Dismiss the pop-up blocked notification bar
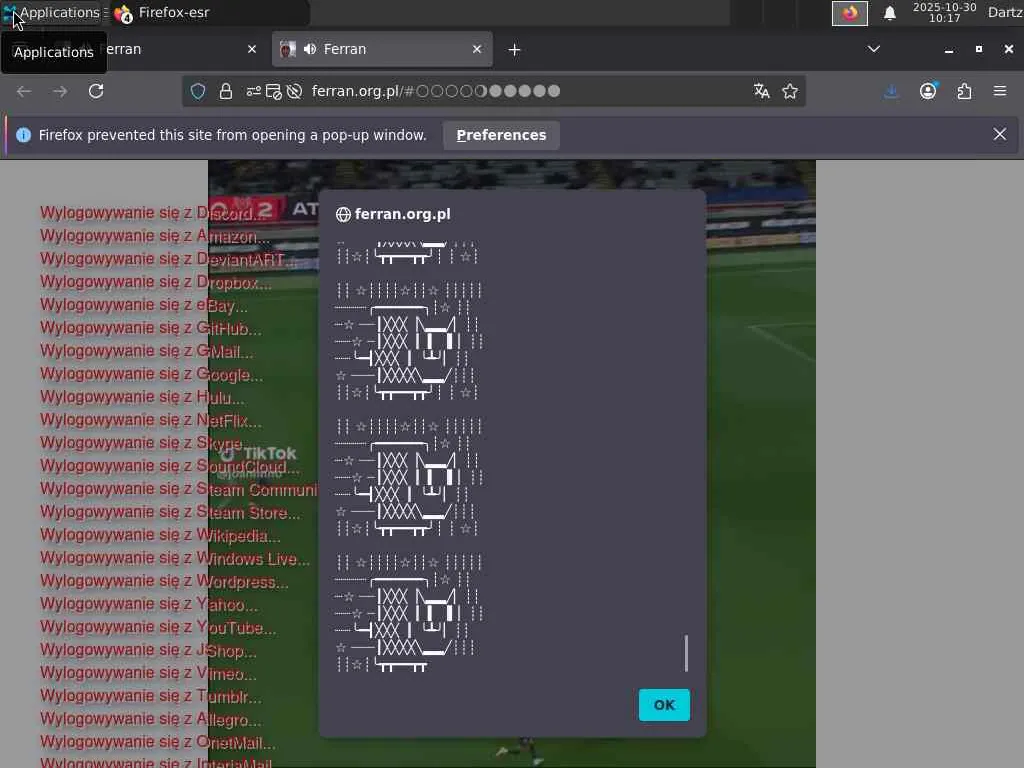 (x=1000, y=135)
